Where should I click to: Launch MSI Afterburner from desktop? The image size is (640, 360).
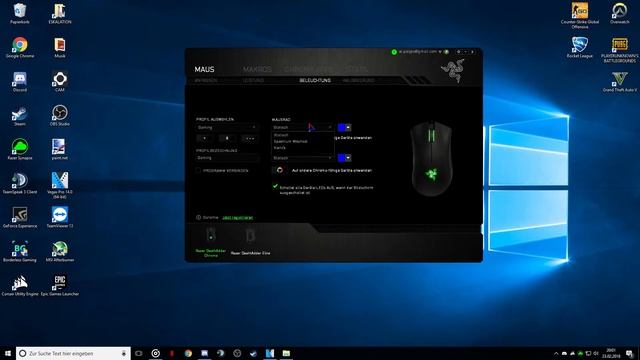pos(60,251)
